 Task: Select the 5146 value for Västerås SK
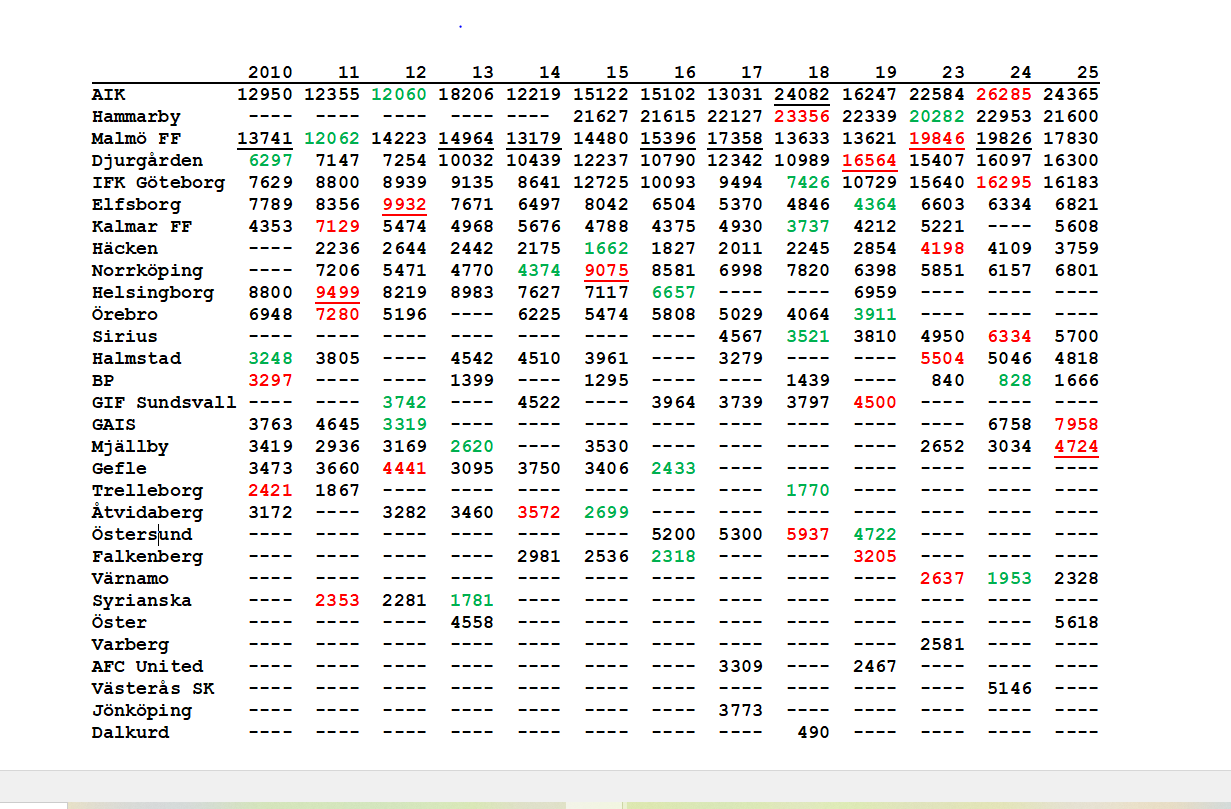[x=1008, y=689]
